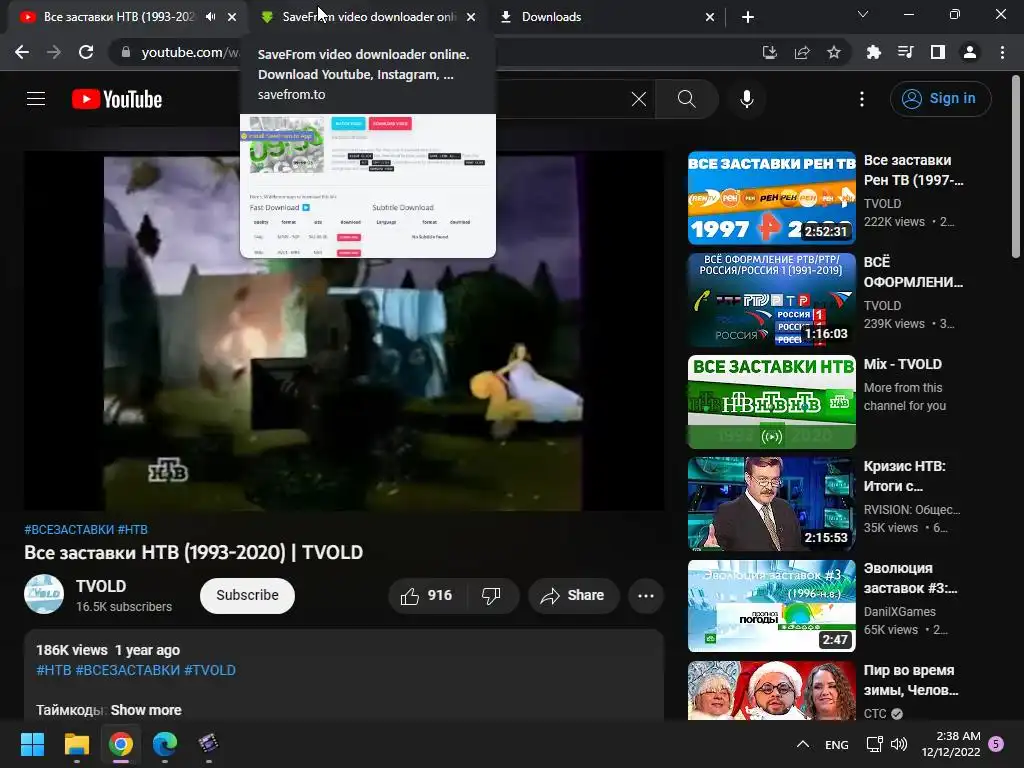
Task: Open Chrome three-dot main menu
Action: [x=1002, y=52]
